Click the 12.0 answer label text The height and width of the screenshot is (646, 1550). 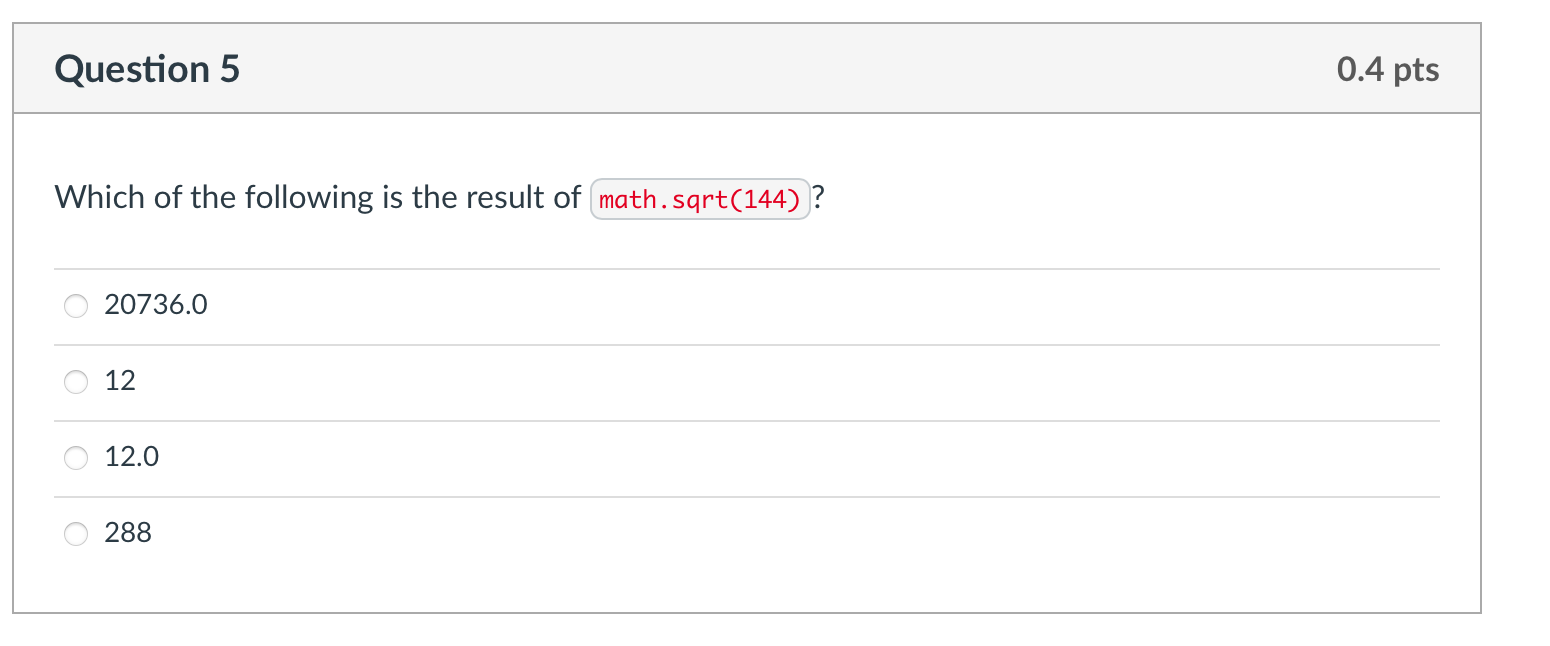132,457
